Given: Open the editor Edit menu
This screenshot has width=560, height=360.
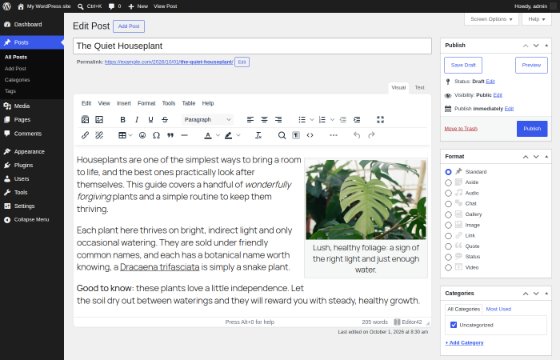Looking at the screenshot, I should tap(86, 103).
